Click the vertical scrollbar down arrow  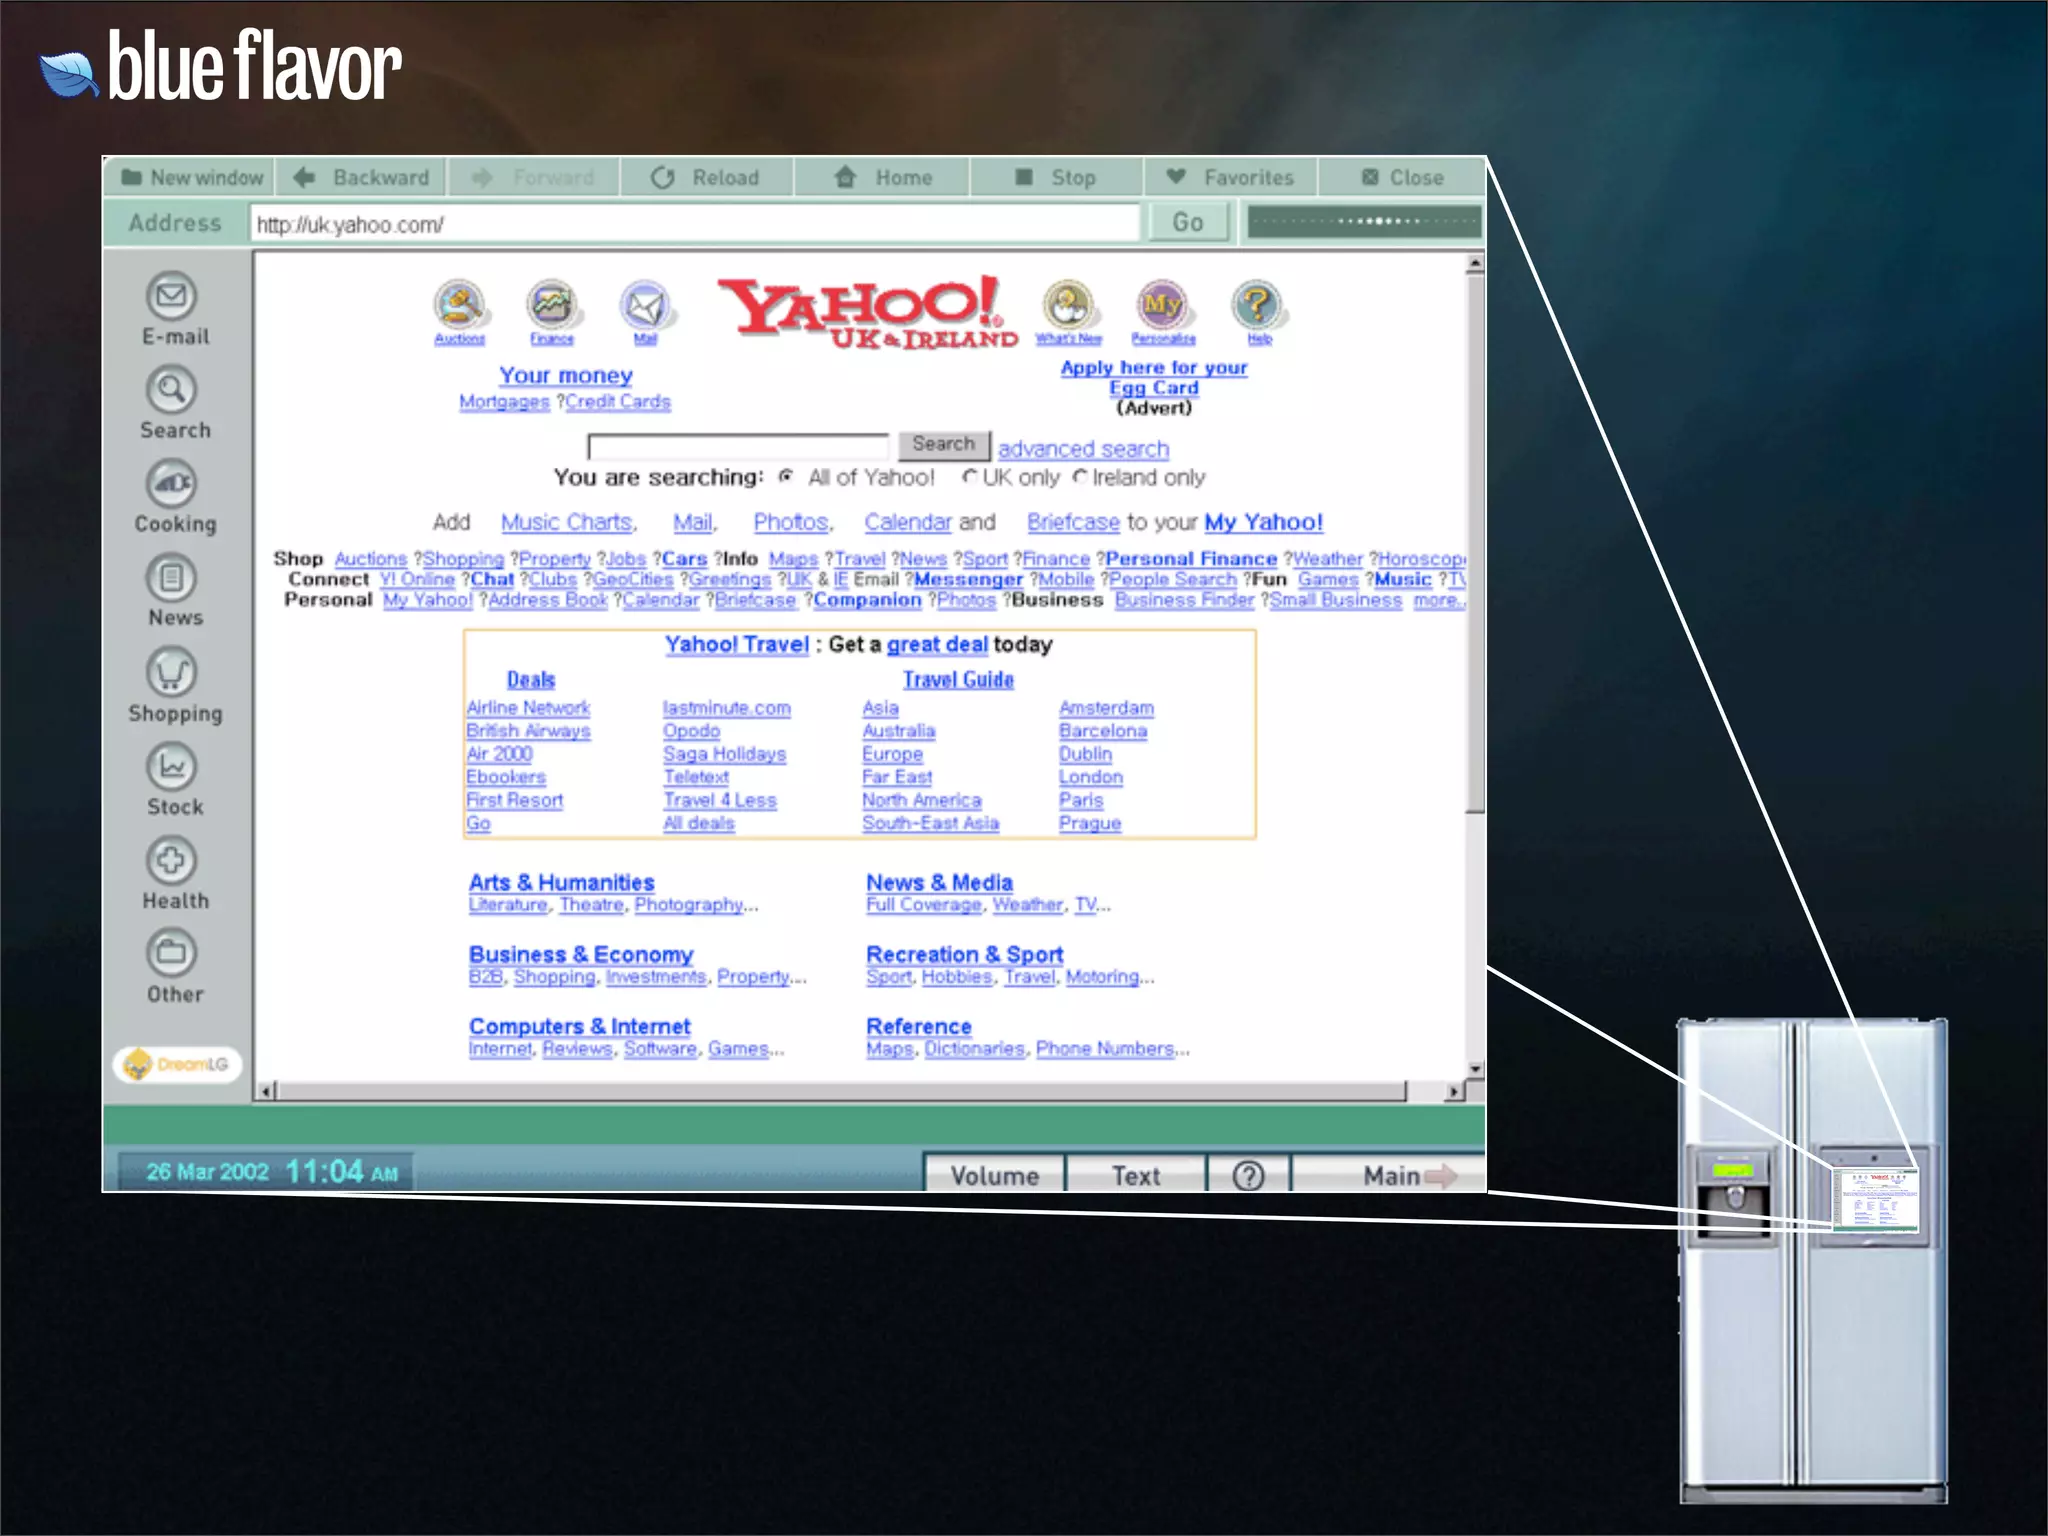coord(1475,1069)
